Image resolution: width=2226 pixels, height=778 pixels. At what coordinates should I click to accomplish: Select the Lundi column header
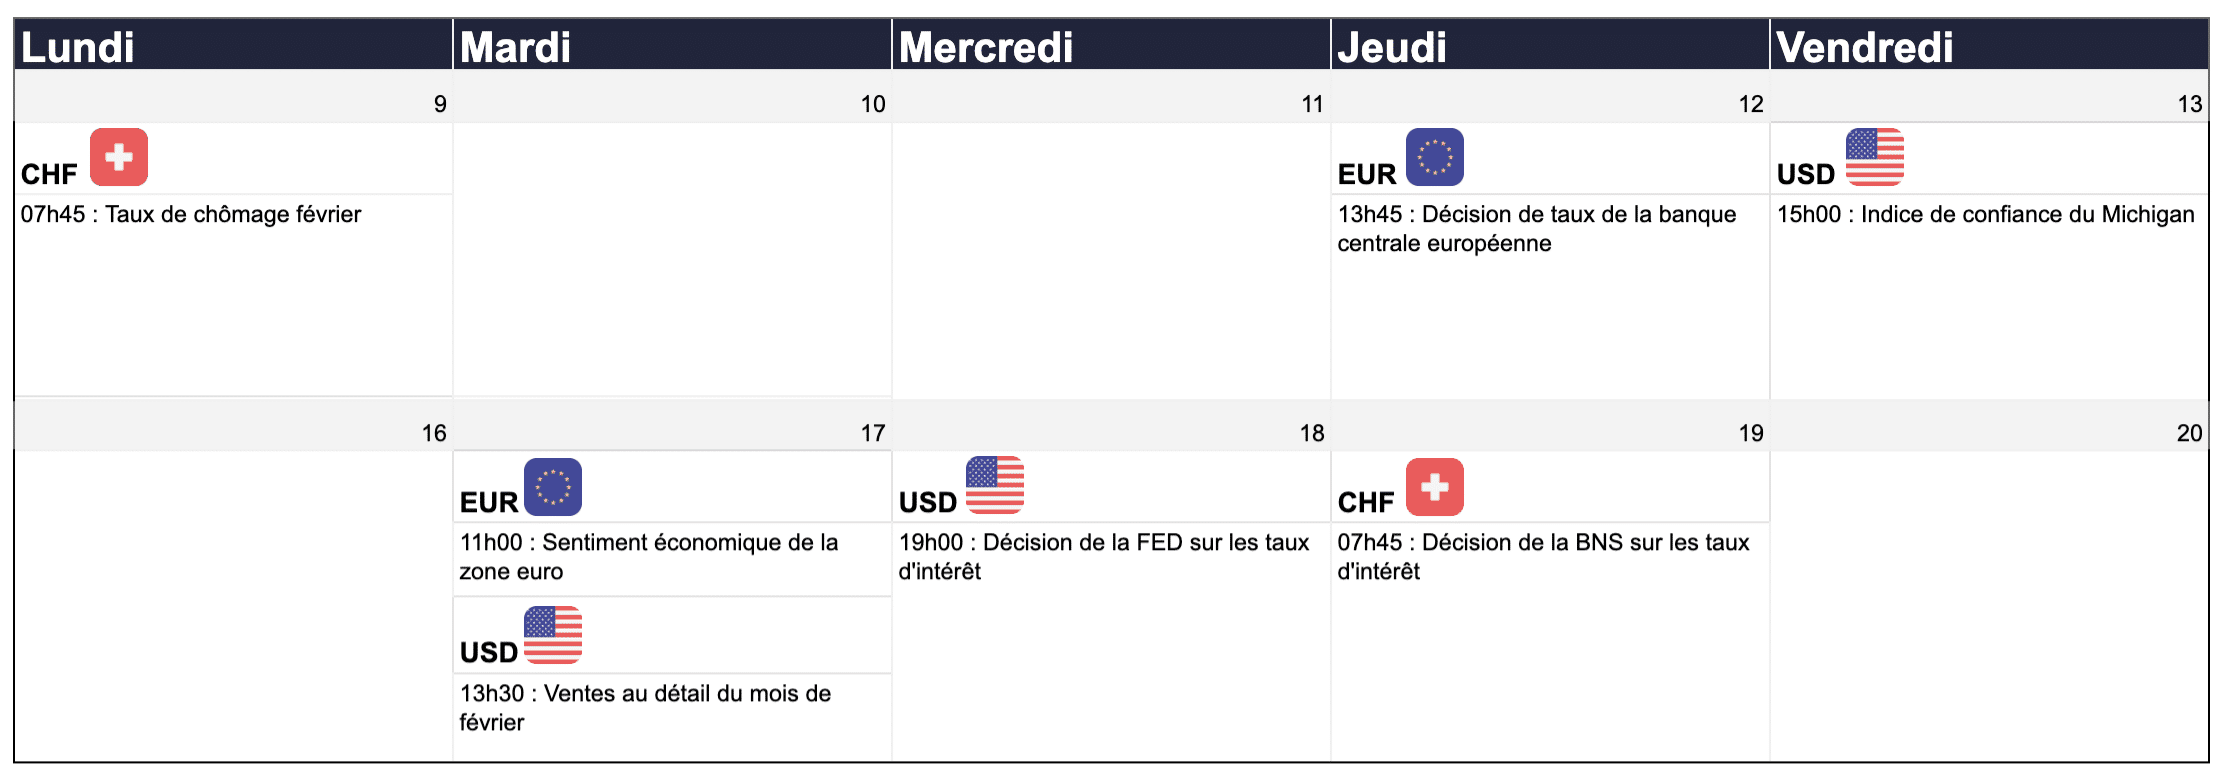pyautogui.click(x=78, y=47)
